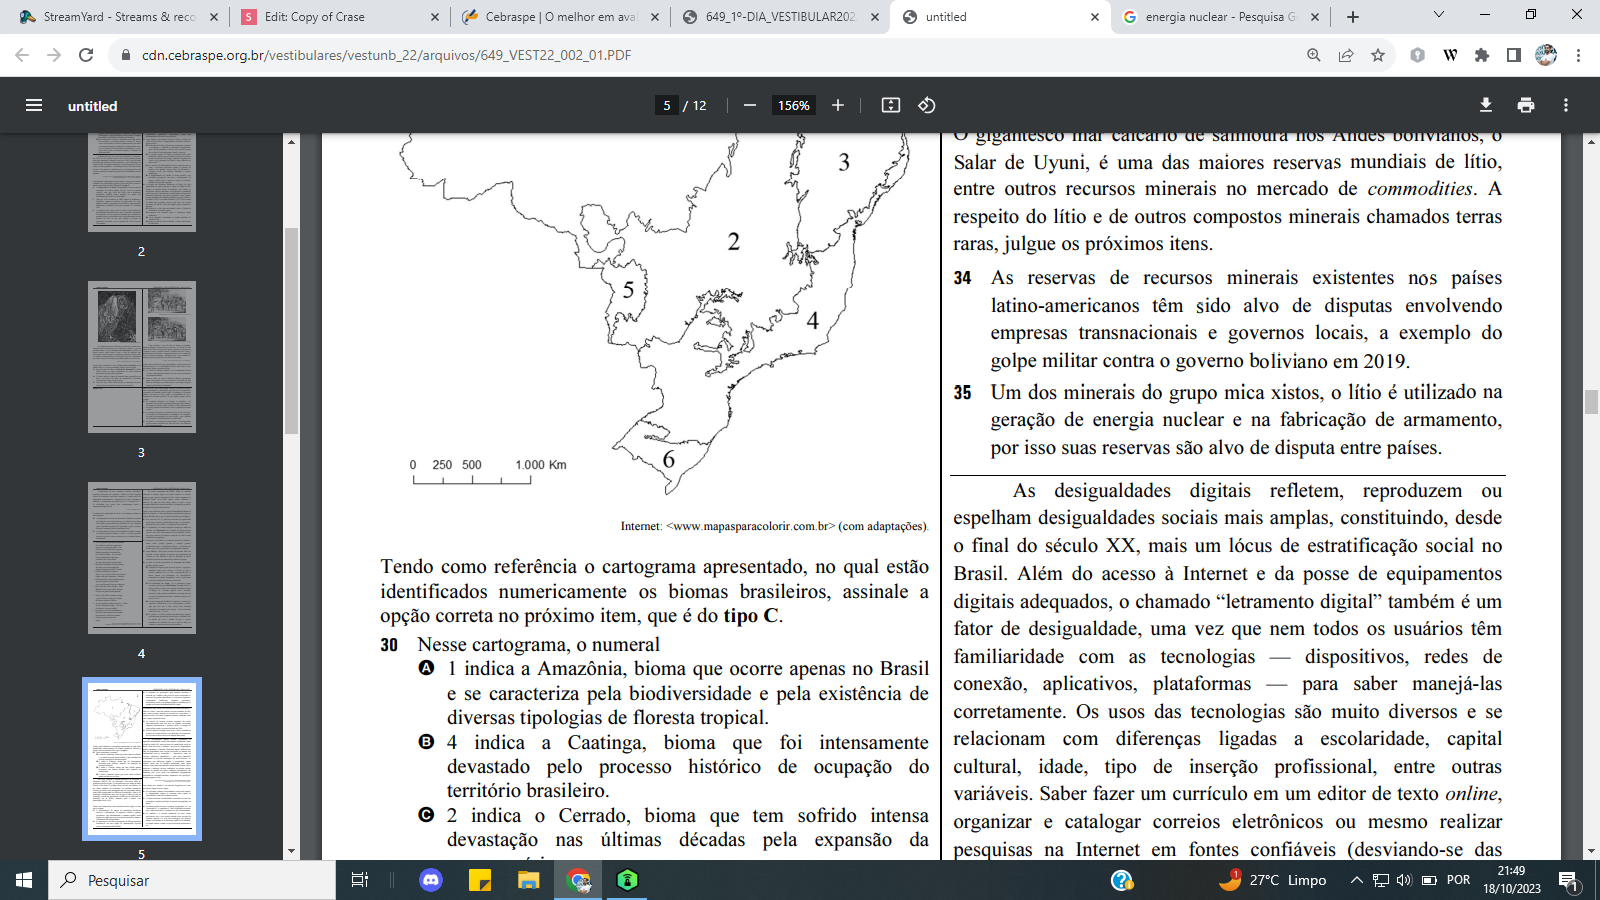Image resolution: width=1600 pixels, height=900 pixels.
Task: Reload the current page
Action: coord(86,55)
